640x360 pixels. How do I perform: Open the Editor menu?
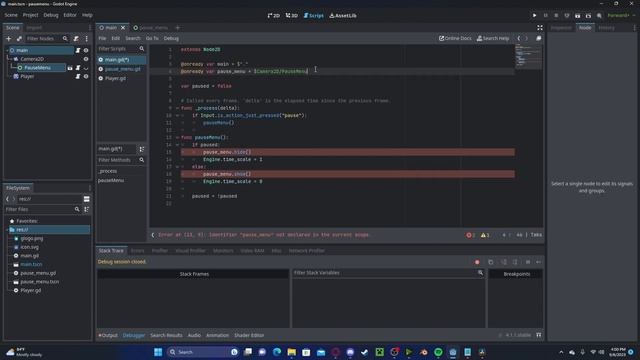[70, 15]
